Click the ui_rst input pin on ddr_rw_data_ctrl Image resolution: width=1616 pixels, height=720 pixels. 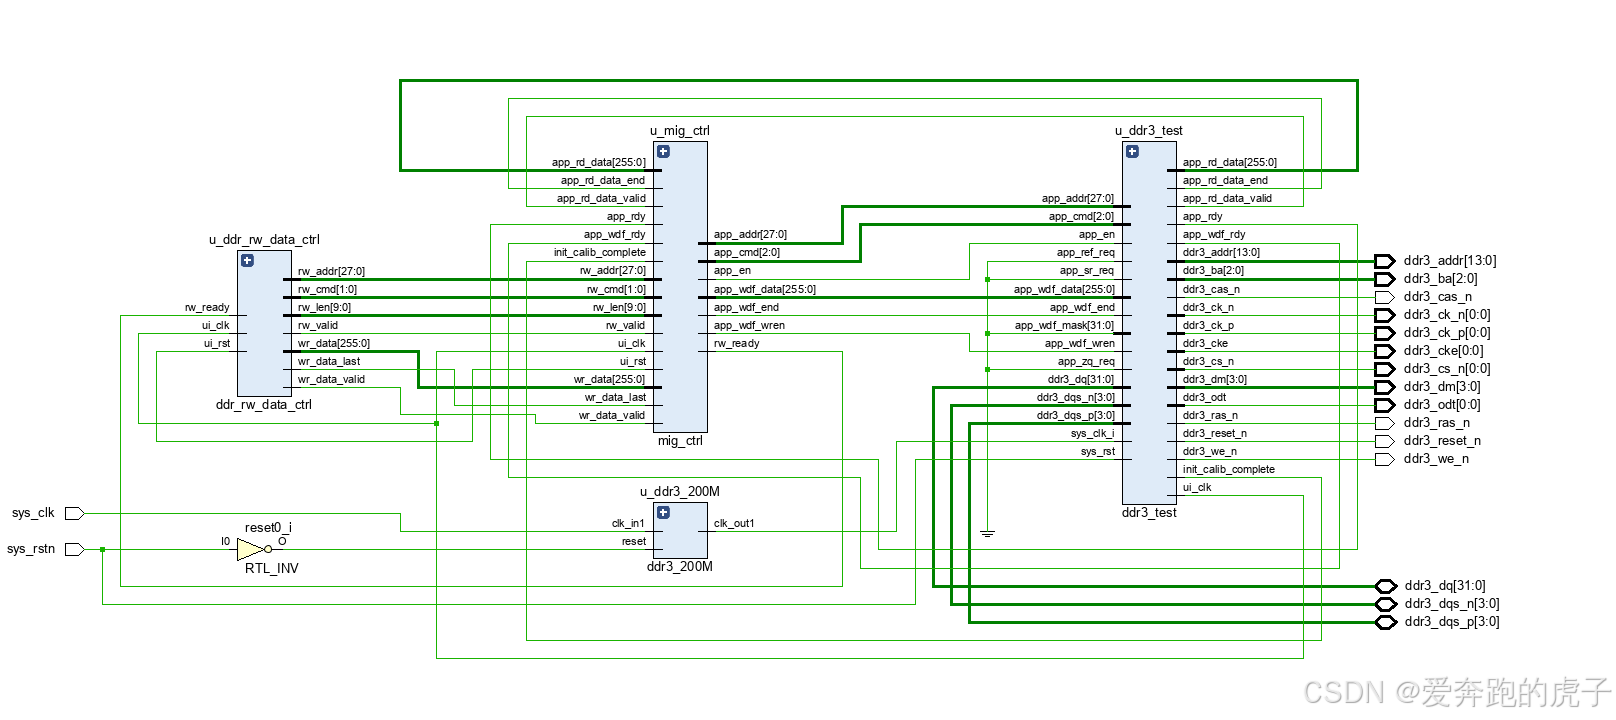(x=217, y=344)
